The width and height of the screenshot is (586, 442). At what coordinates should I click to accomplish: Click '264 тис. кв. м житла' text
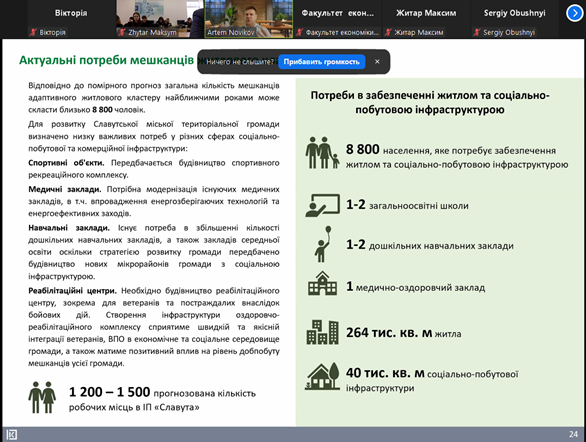tap(404, 333)
